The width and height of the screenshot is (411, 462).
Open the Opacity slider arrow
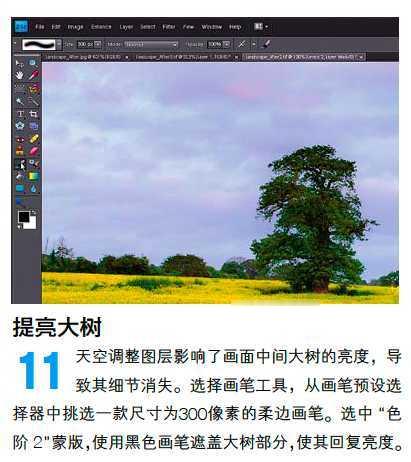227,44
